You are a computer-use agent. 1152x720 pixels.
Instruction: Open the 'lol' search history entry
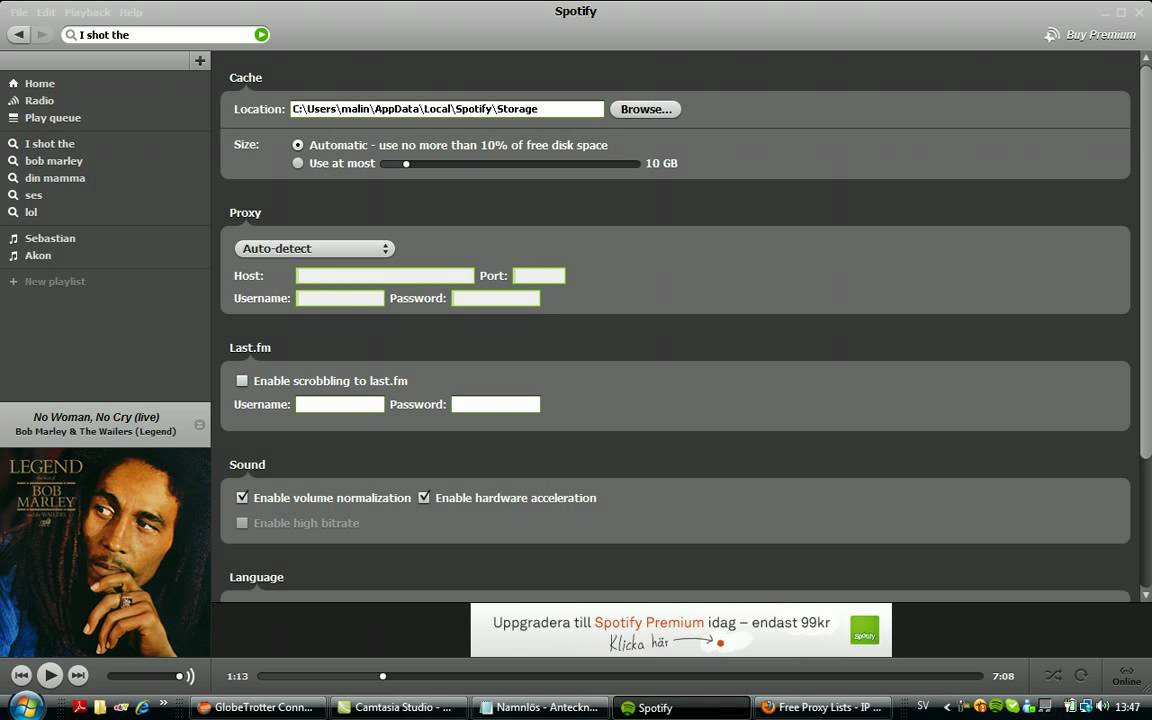(31, 212)
